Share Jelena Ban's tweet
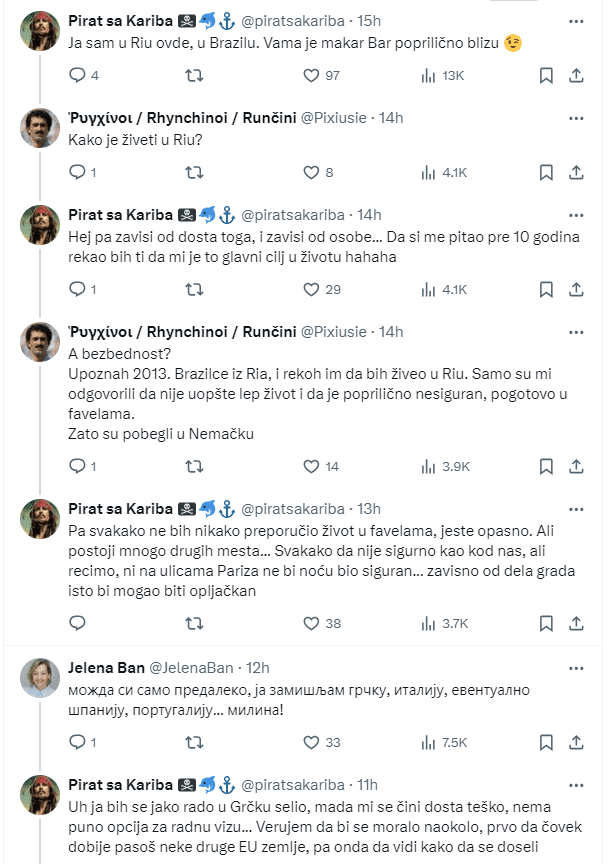The width and height of the screenshot is (610, 864). click(x=576, y=742)
